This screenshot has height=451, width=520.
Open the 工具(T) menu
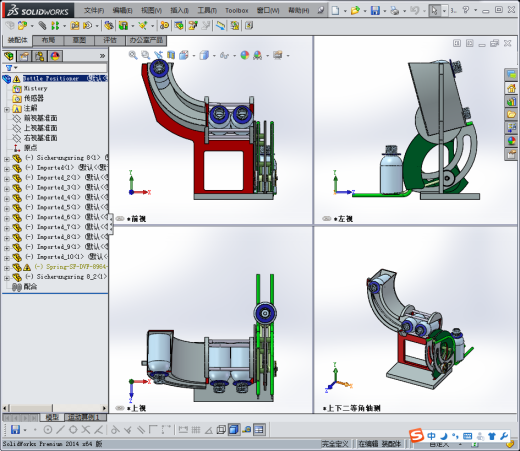[207, 11]
